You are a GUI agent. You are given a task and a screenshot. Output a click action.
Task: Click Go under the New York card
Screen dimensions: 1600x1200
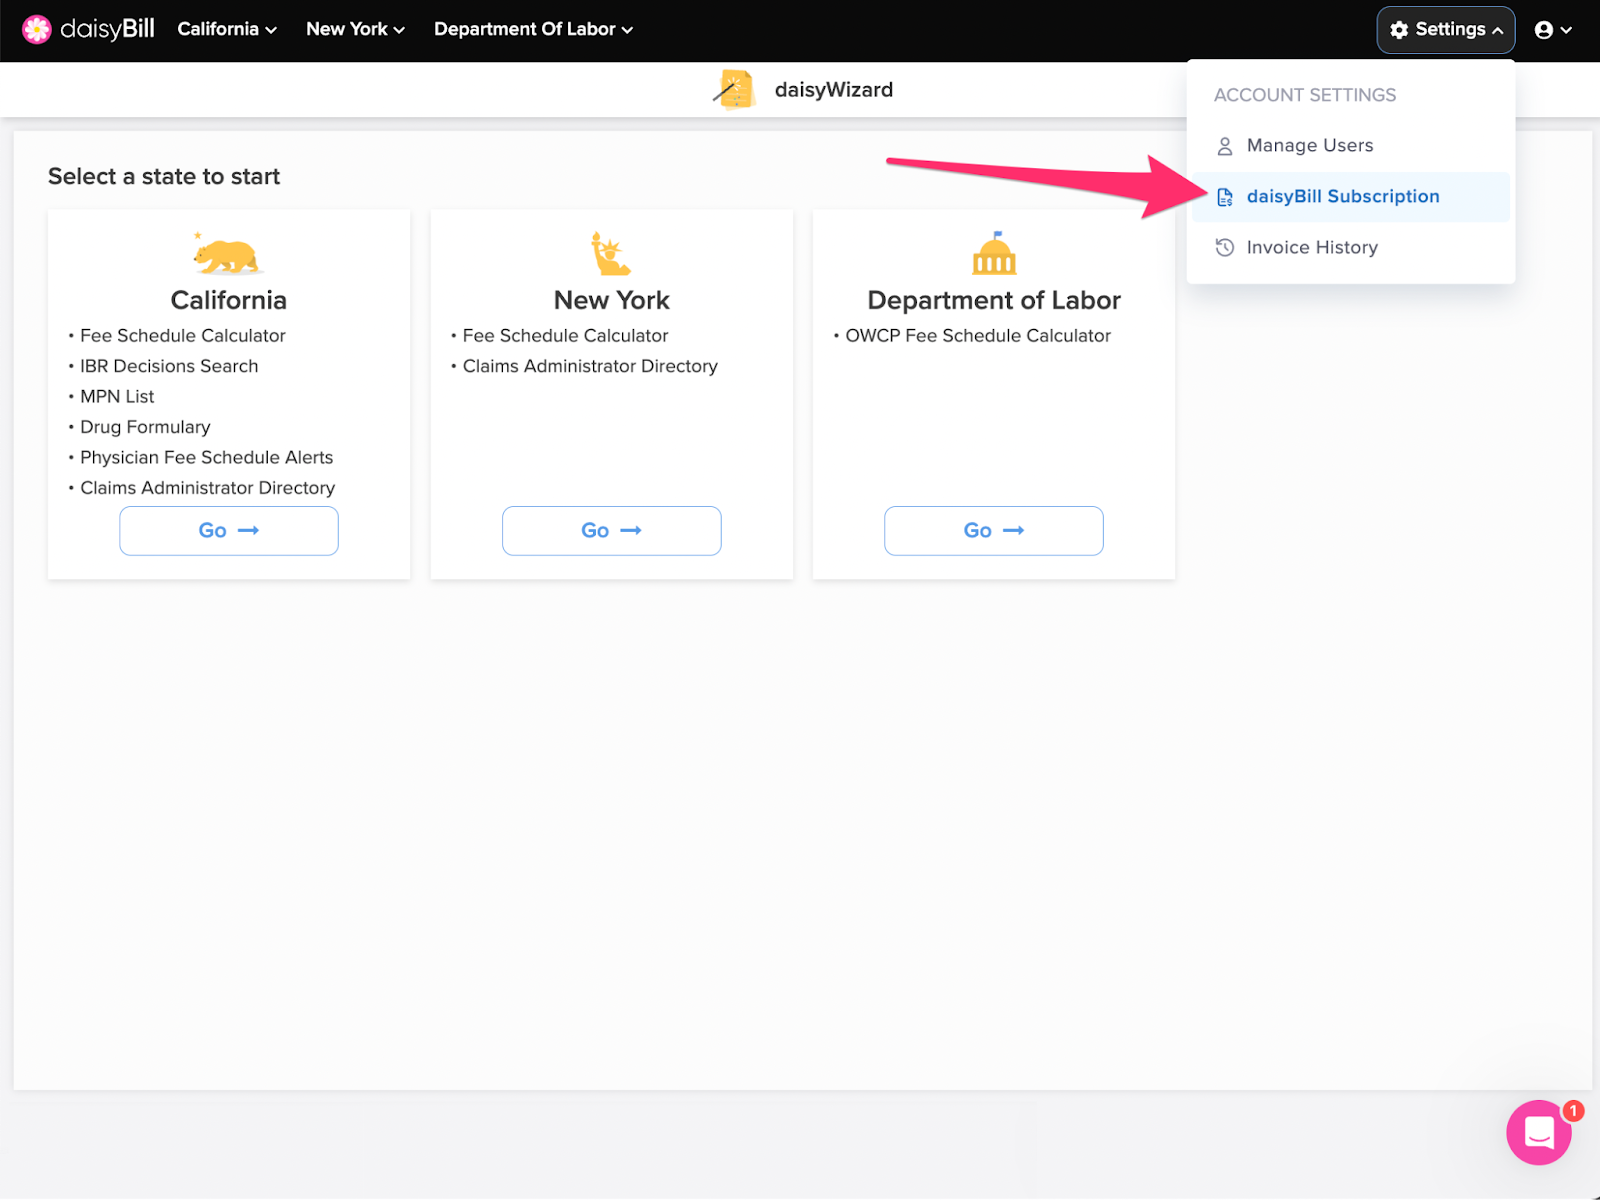(x=611, y=530)
